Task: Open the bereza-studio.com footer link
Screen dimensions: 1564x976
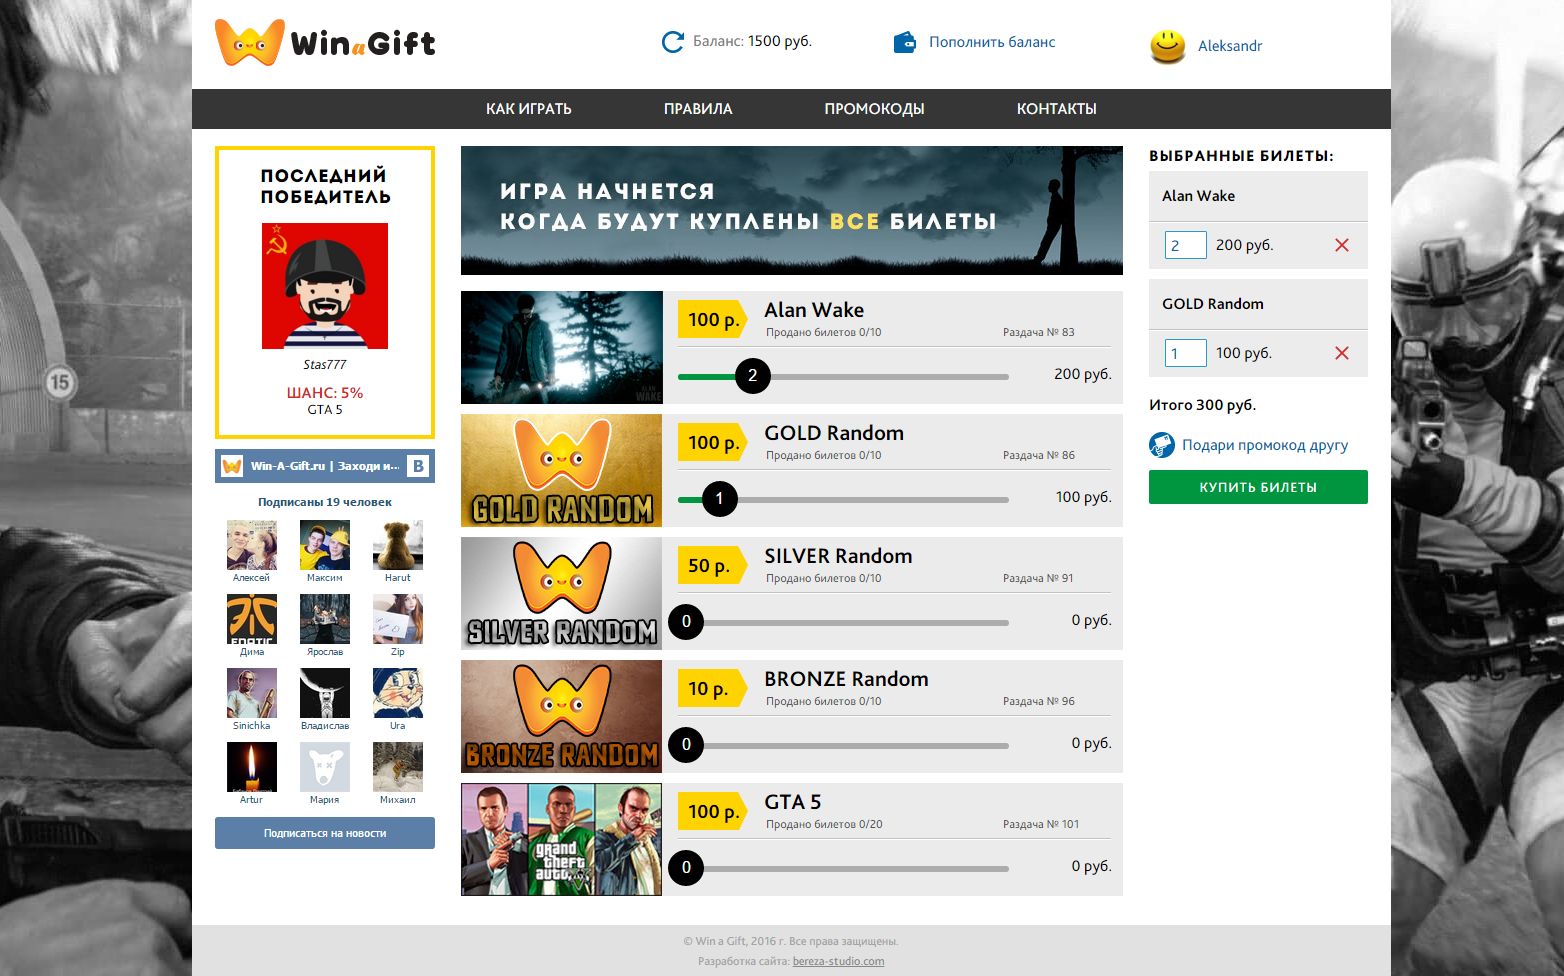Action: coord(838,960)
